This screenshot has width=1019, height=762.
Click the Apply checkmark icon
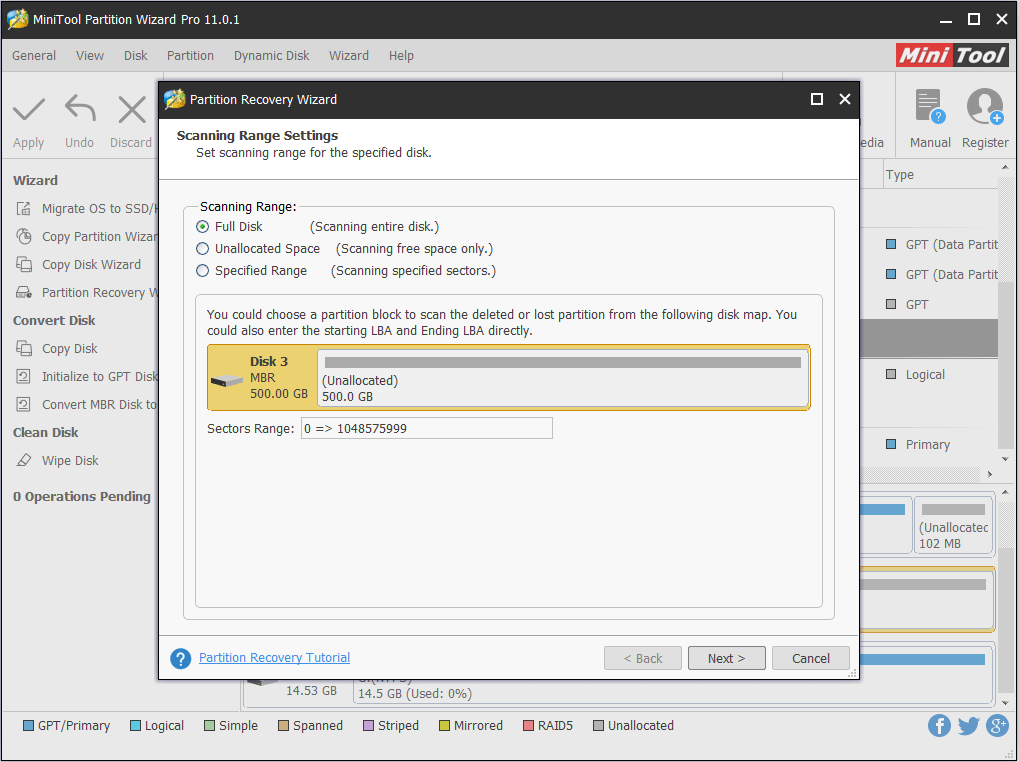[x=29, y=110]
